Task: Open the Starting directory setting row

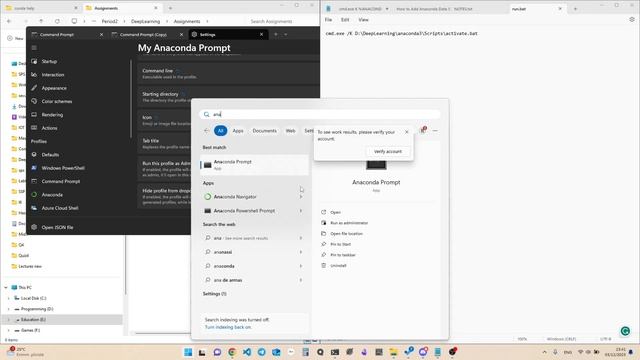Action: (x=229, y=97)
